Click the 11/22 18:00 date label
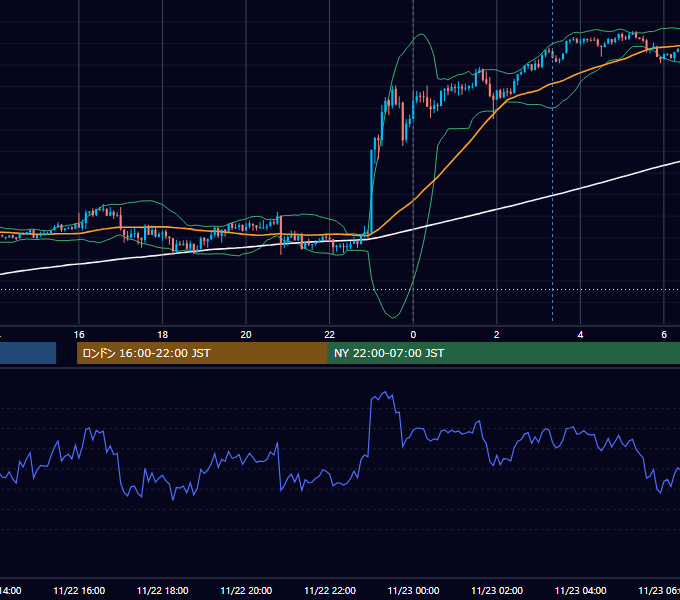Screen dimensions: 680x600 (x=163, y=590)
